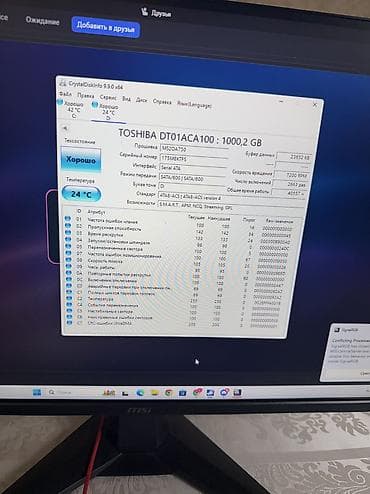Click the Буфер данных value field
The image size is (370, 494).
tap(295, 157)
